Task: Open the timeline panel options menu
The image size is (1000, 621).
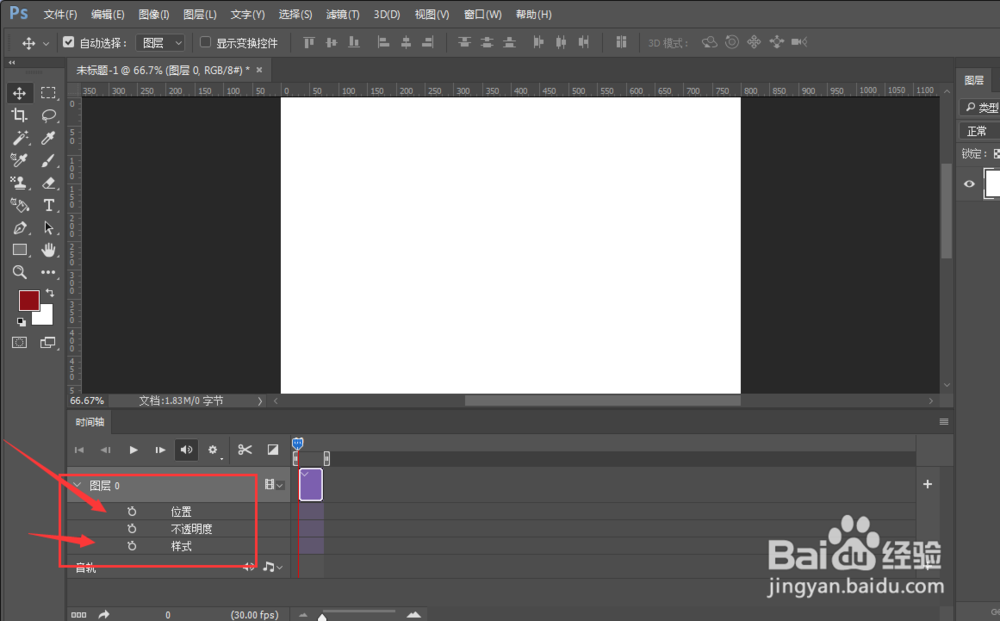Action: [x=944, y=422]
